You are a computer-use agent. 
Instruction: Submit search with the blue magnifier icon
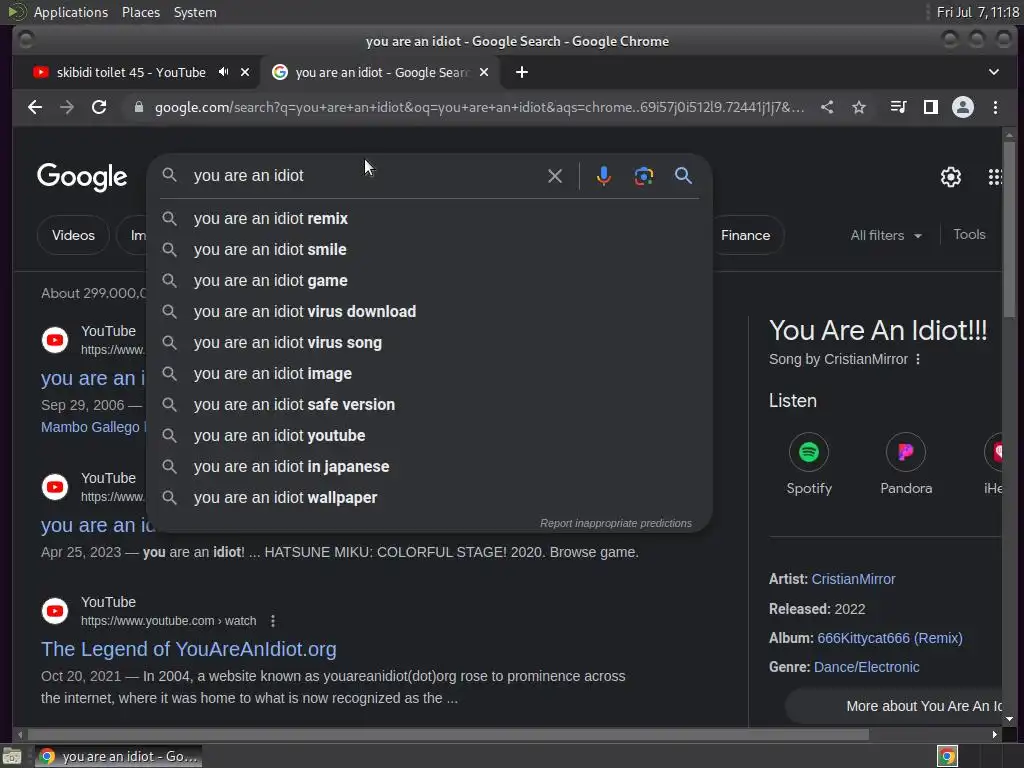(x=683, y=176)
